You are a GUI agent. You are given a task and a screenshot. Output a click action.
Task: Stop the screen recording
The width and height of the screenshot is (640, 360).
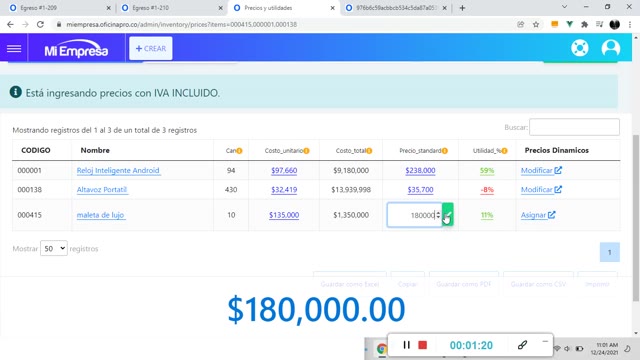point(422,345)
